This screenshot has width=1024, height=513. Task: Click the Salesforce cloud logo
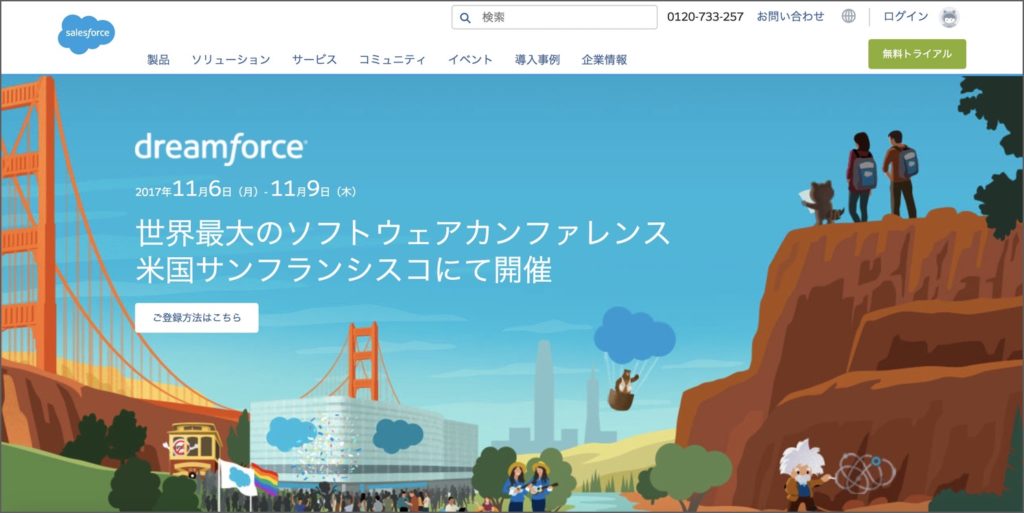click(x=86, y=34)
